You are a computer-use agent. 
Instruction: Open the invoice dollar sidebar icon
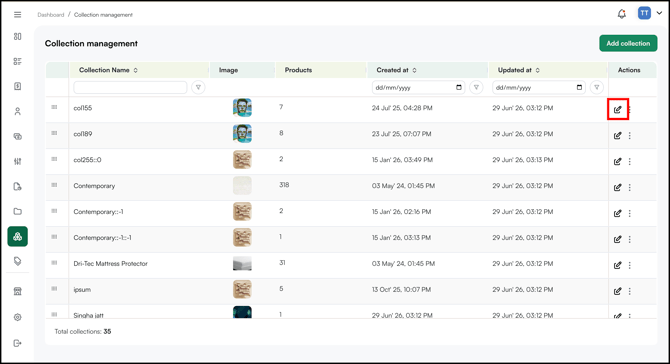18,86
